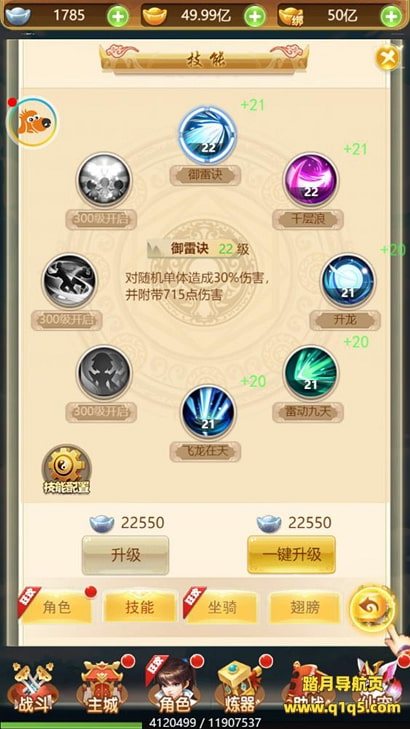The width and height of the screenshot is (410, 729).
Task: Switch to the 角色 tab
Action: point(56,608)
